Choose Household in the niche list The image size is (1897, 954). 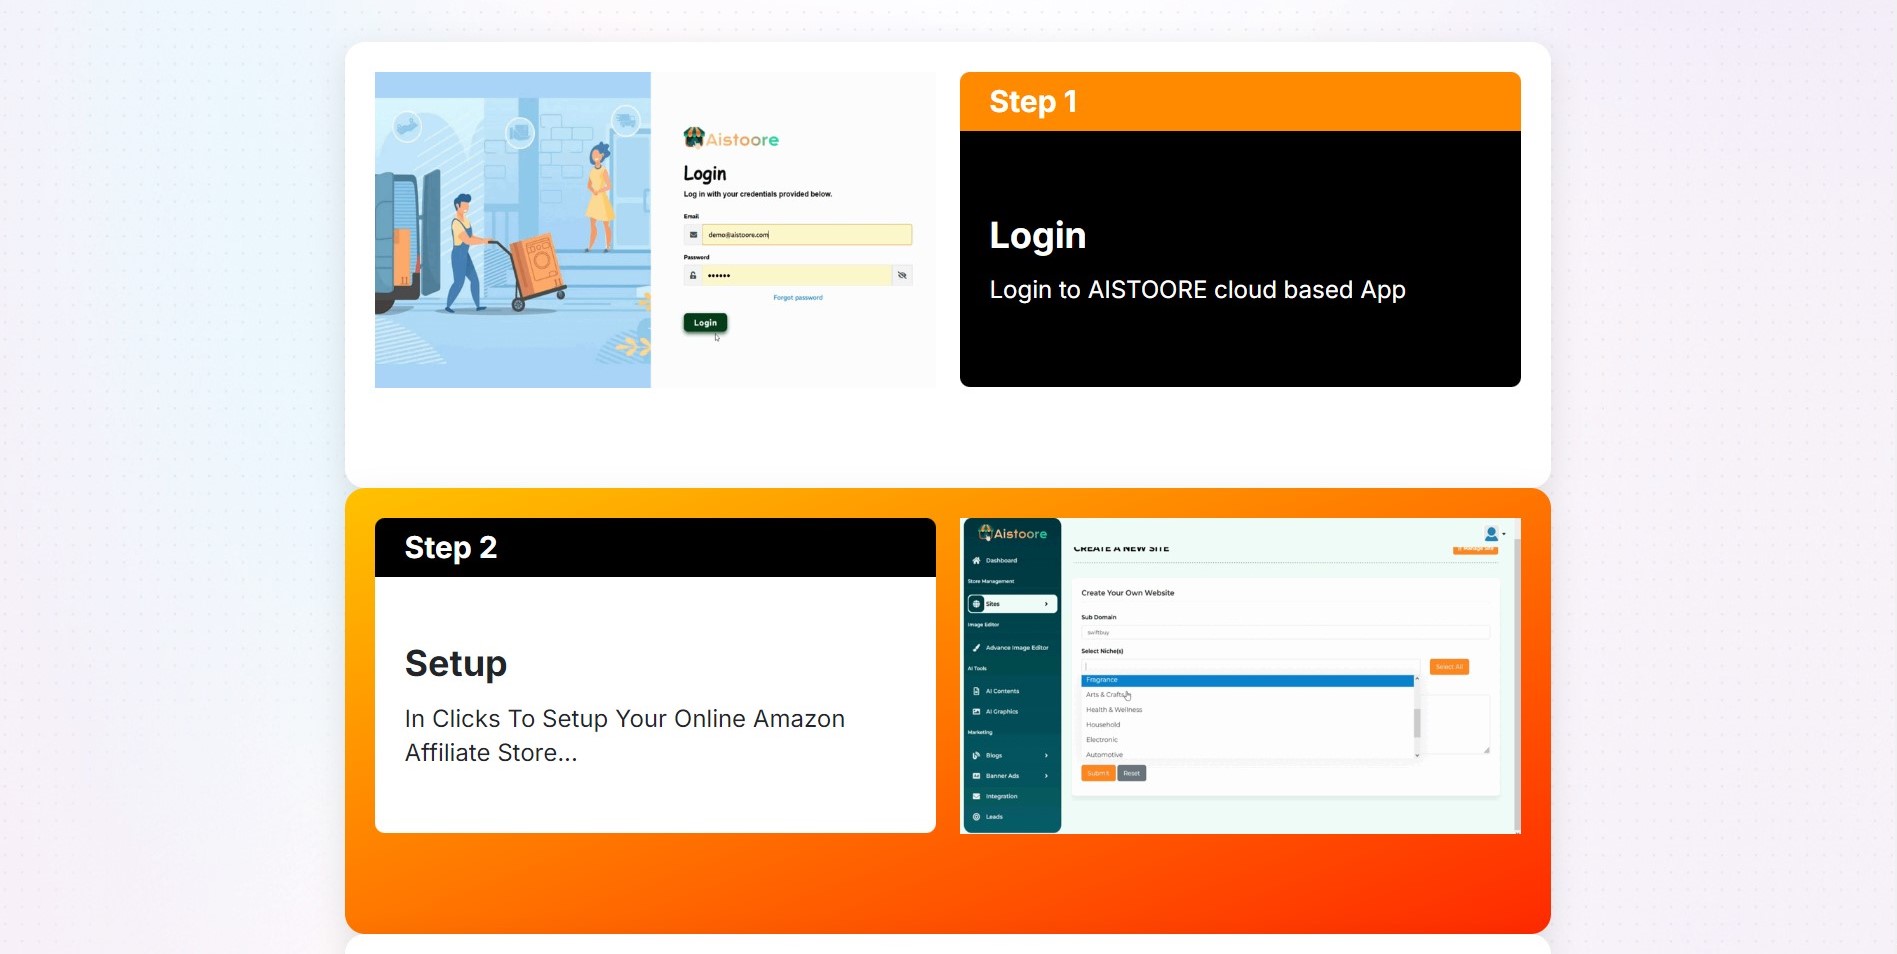click(1247, 725)
